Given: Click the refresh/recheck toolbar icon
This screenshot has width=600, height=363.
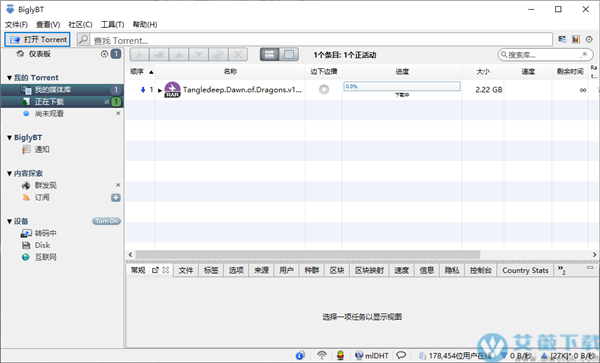Looking at the screenshot, I should (218, 55).
